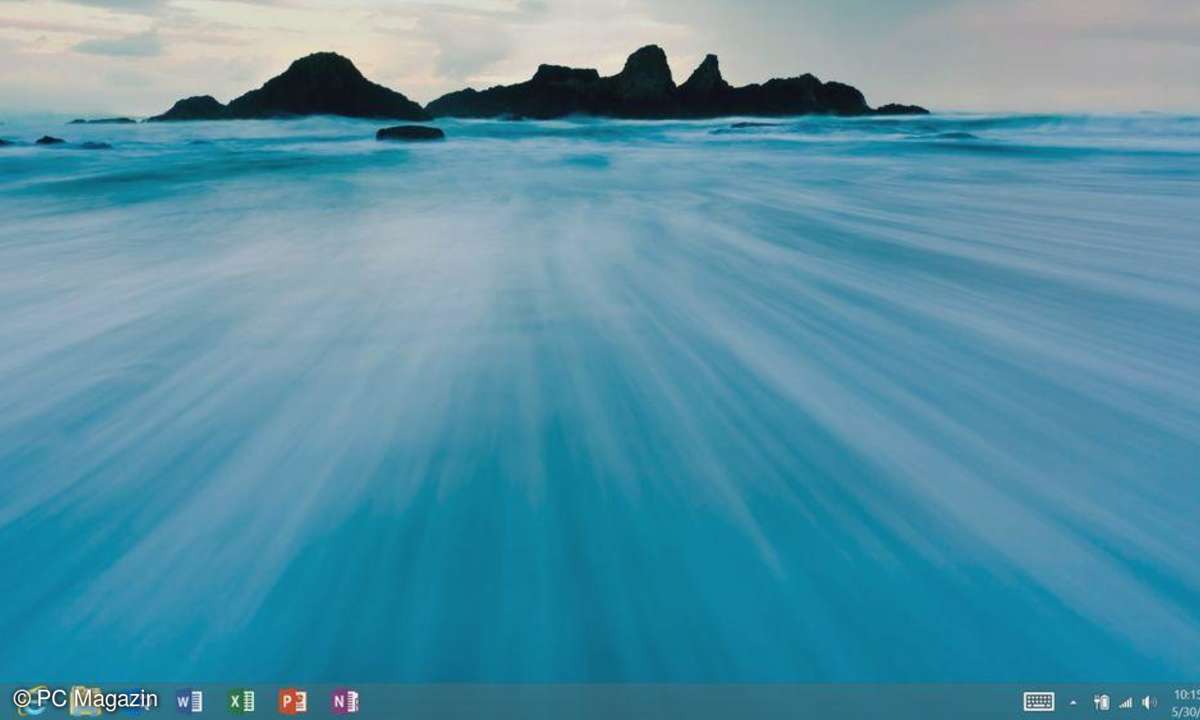Open network signal status

point(1125,702)
